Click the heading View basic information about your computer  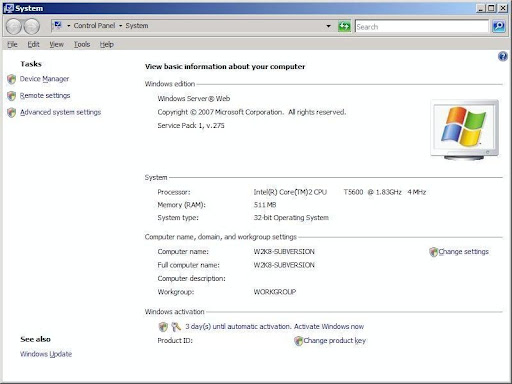[225, 67]
